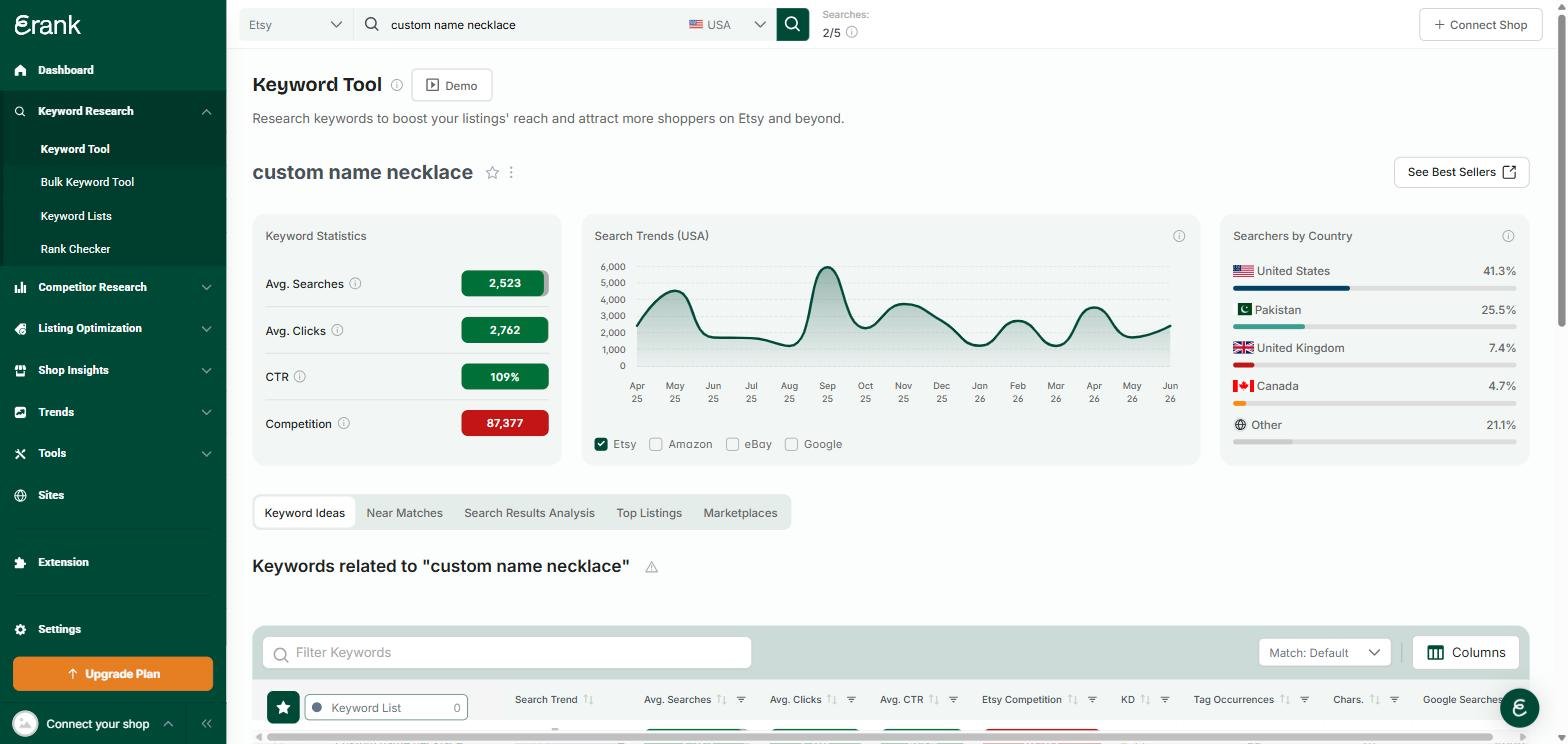Enable the Google trend checkbox
This screenshot has height=744, width=1568.
pos(791,444)
